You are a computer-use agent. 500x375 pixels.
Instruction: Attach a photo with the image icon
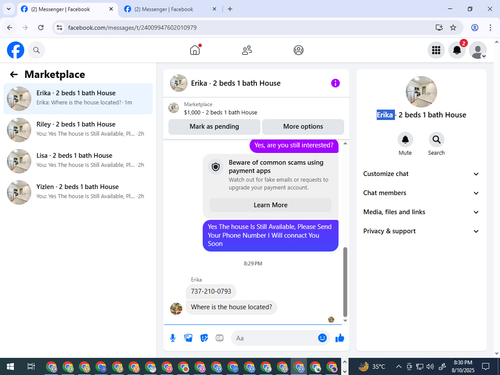188,338
